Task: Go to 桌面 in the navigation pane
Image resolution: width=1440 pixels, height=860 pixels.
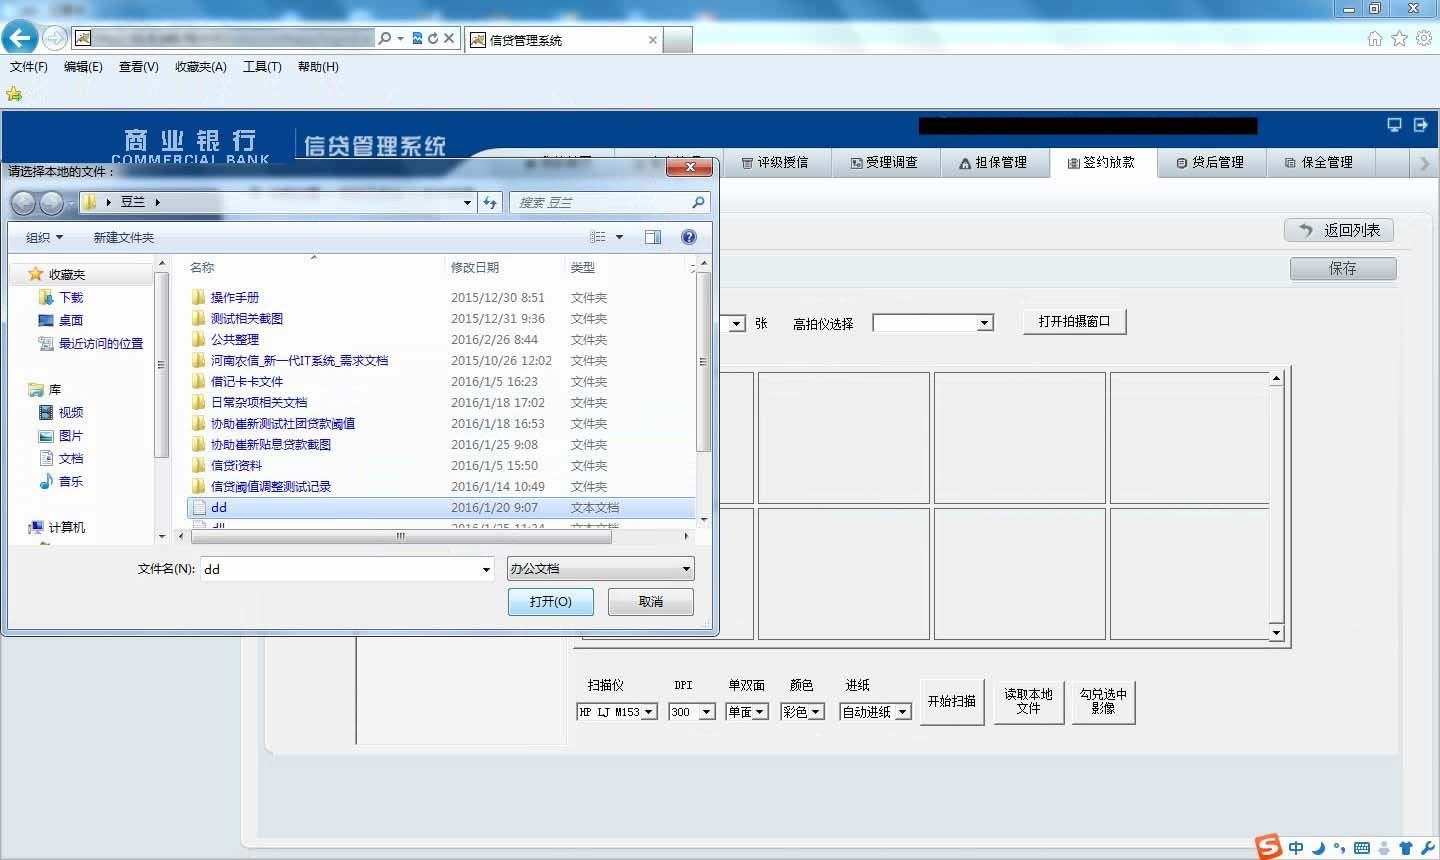Action: click(71, 321)
